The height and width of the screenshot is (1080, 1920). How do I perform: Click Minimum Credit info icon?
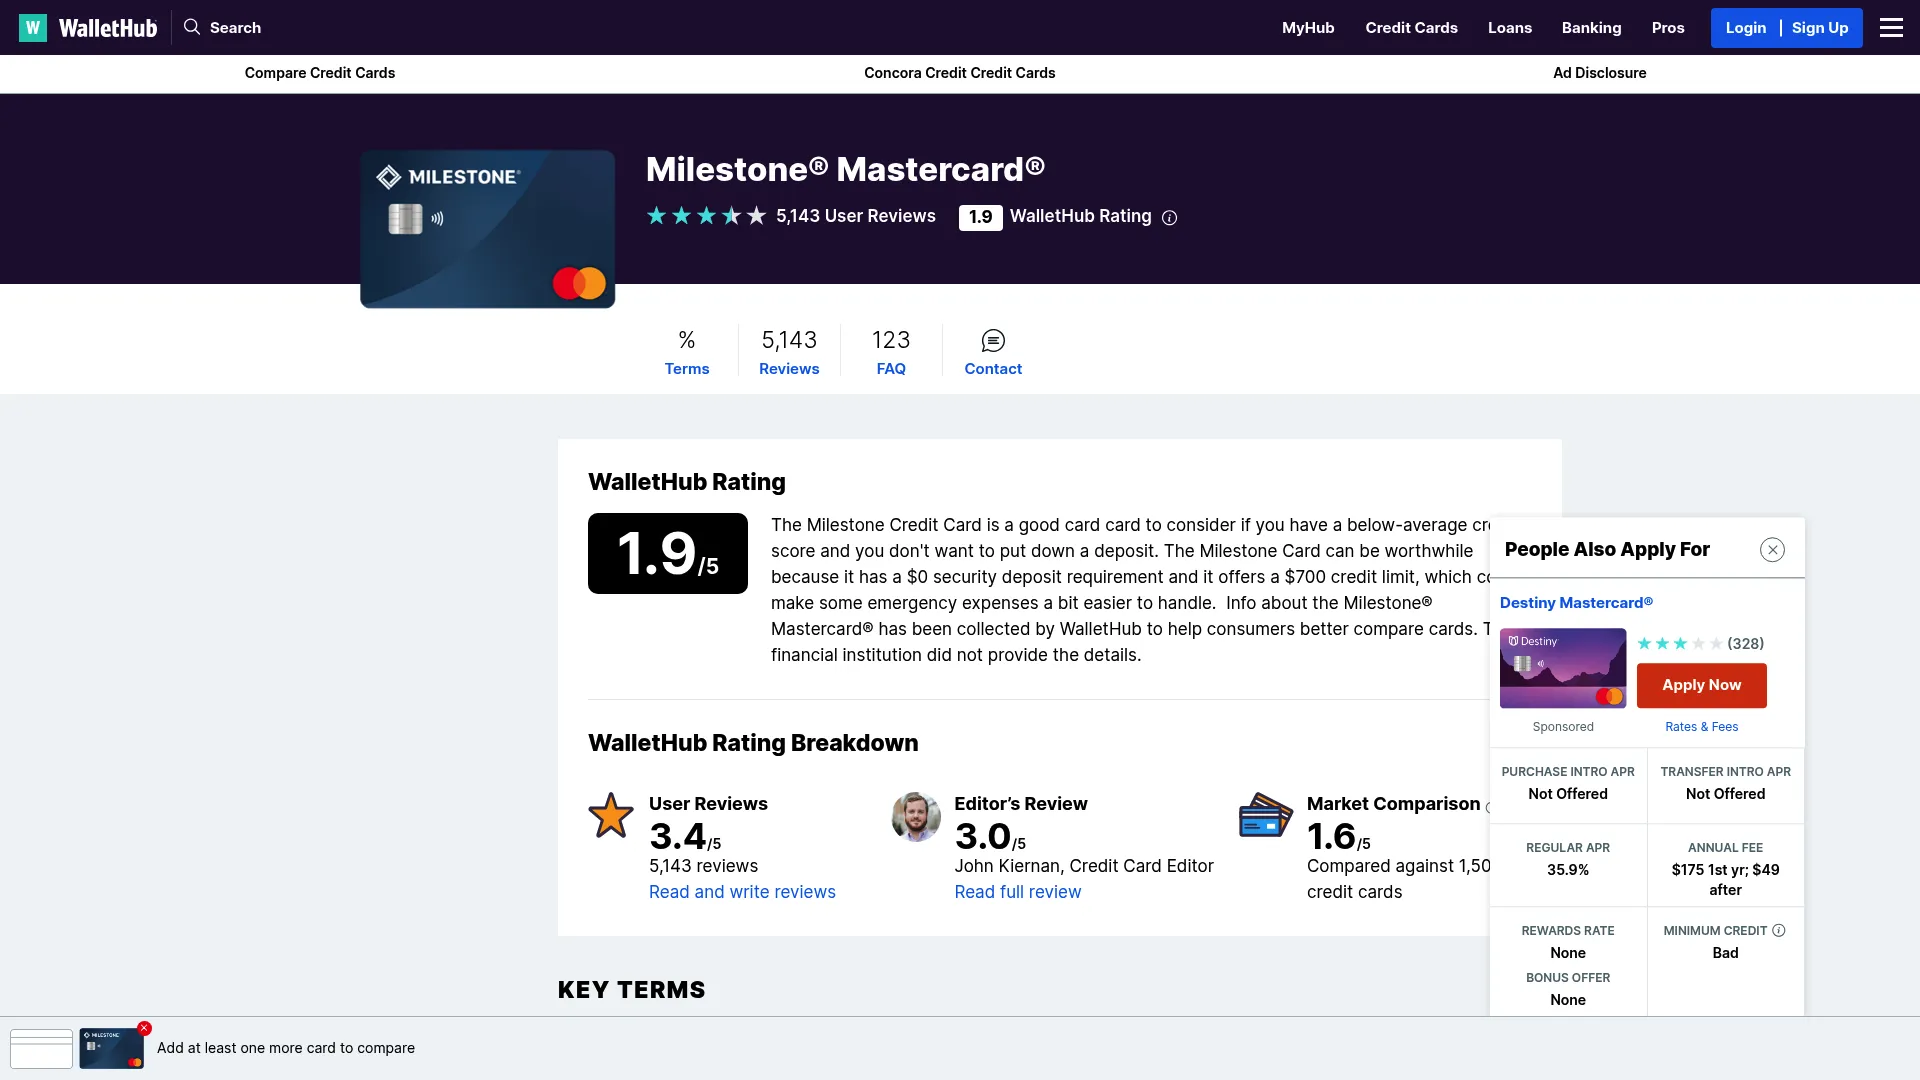[1779, 931]
